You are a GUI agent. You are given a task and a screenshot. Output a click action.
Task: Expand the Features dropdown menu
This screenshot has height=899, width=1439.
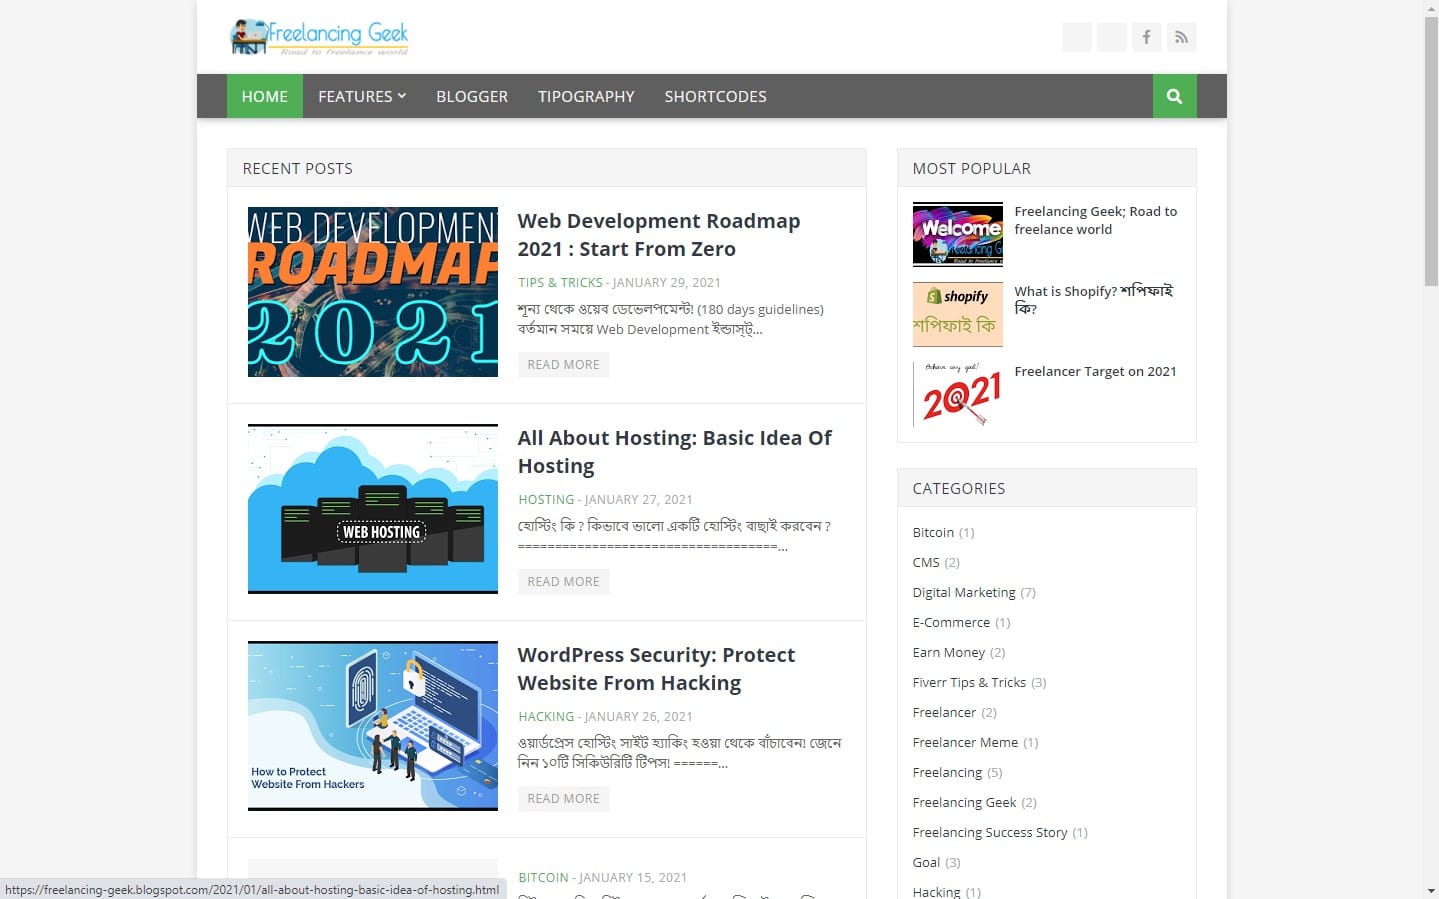[362, 97]
